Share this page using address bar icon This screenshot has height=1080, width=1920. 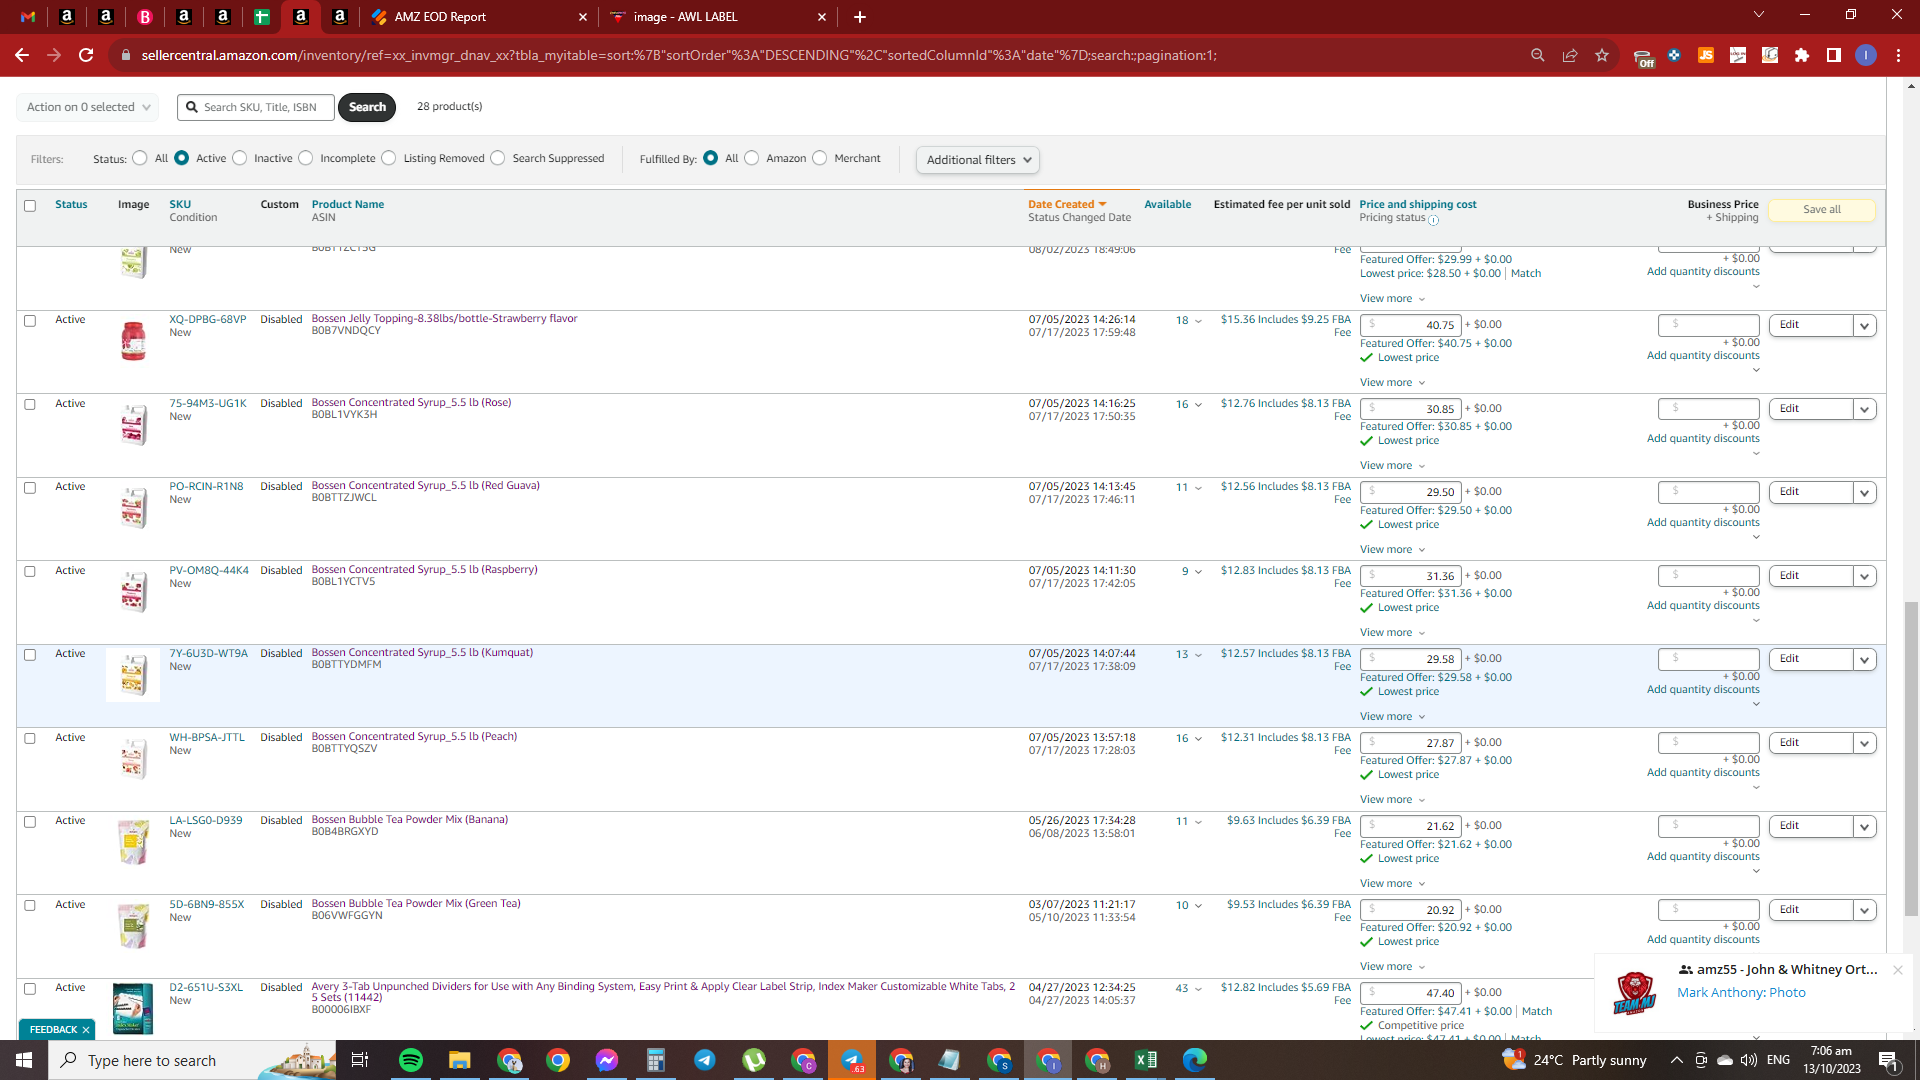tap(1570, 55)
